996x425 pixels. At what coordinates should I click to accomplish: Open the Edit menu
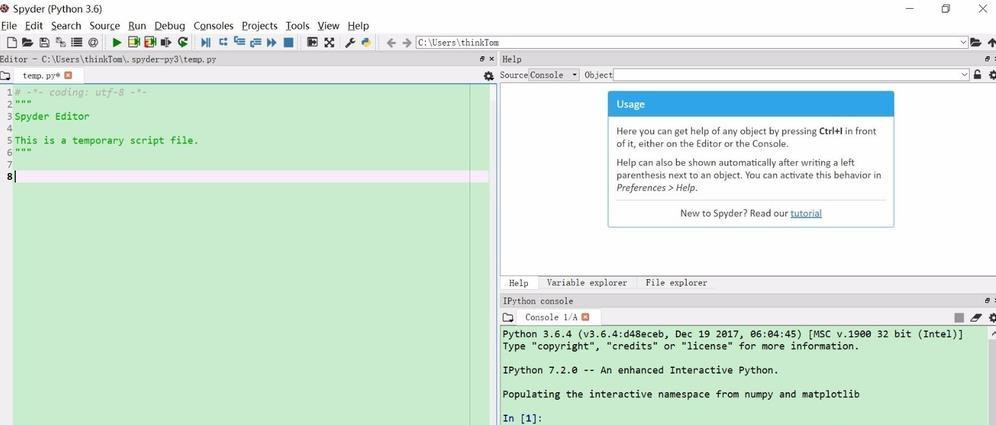click(34, 26)
